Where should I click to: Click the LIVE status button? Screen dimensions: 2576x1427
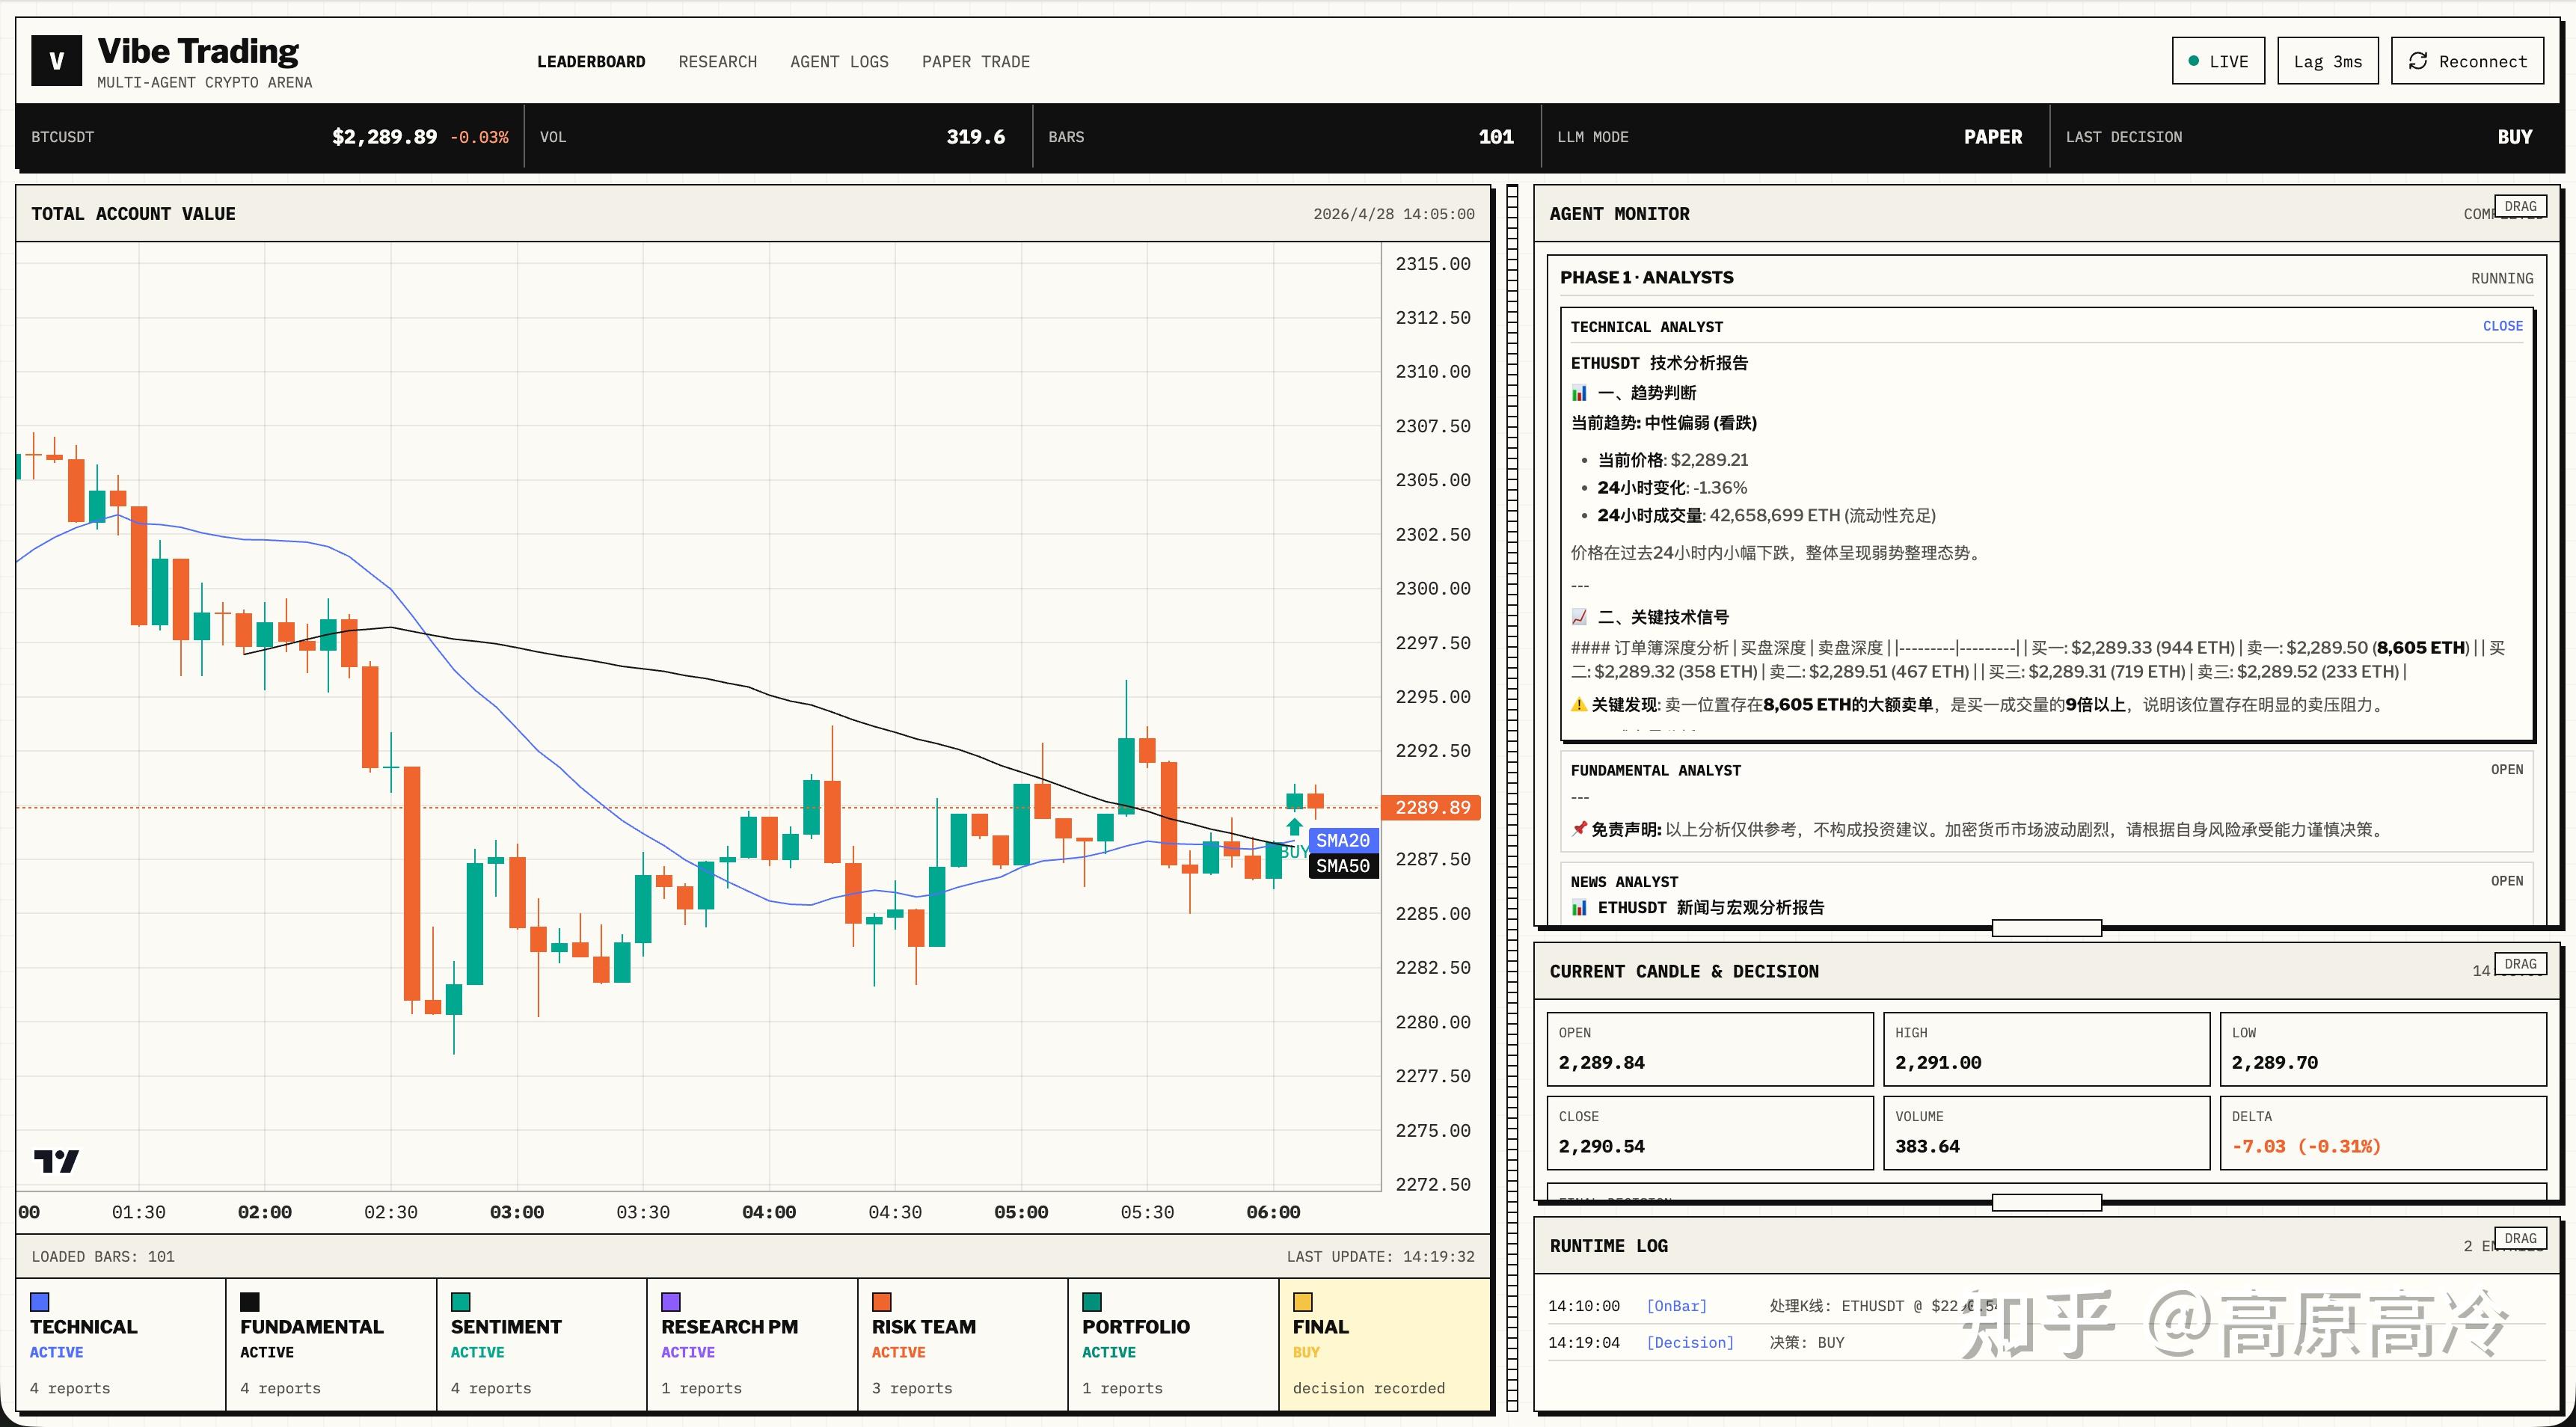2218,61
